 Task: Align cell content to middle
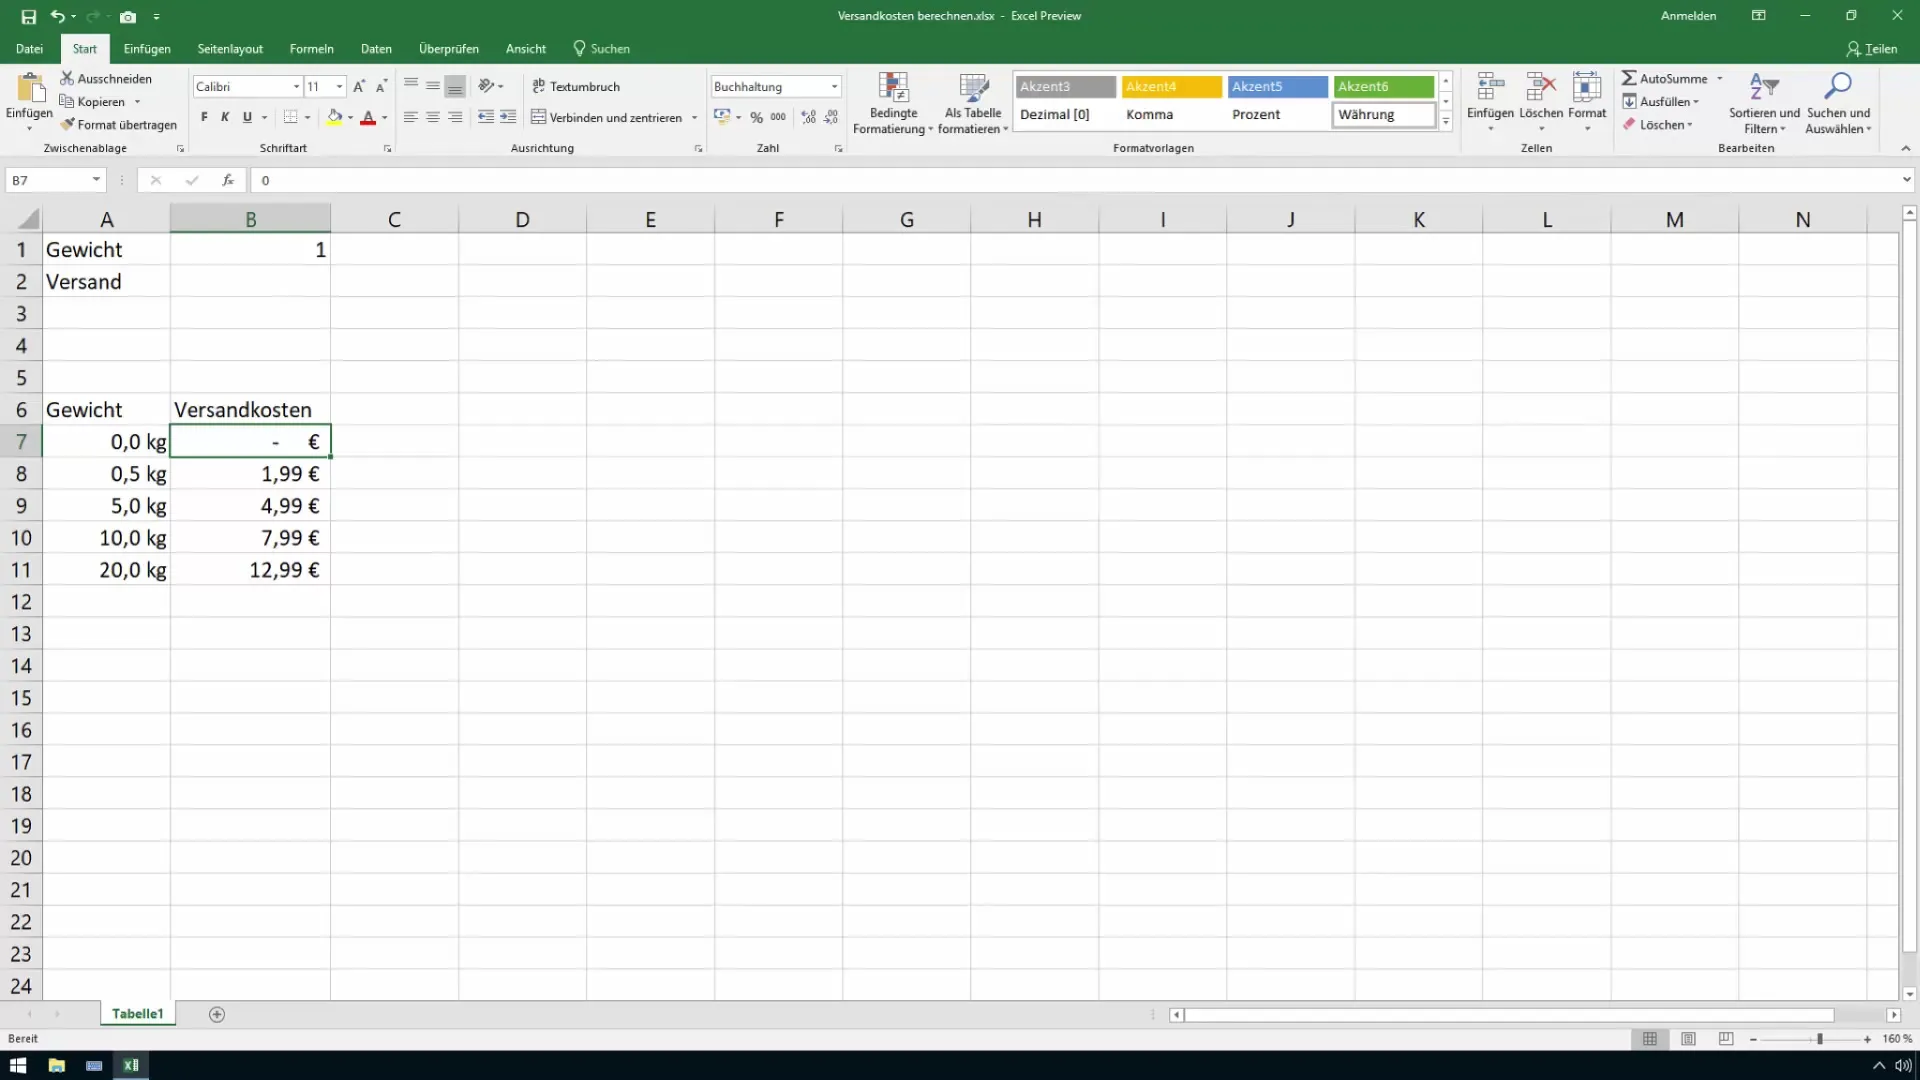pos(433,86)
